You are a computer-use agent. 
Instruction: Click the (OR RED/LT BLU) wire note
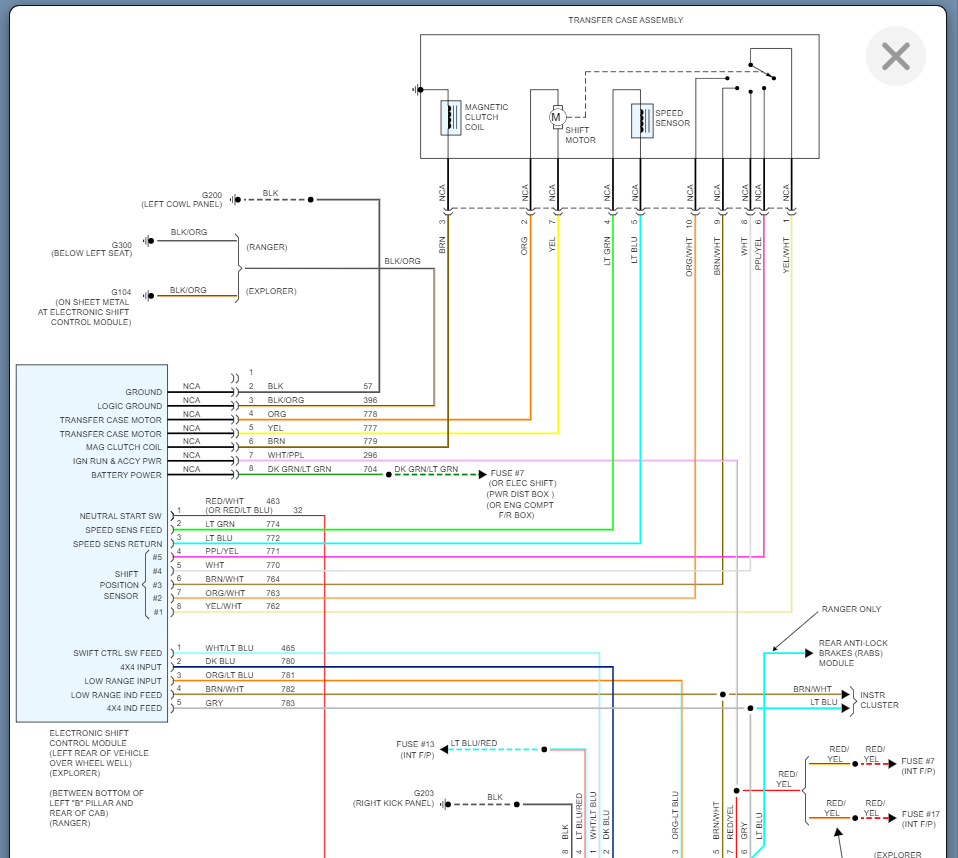[239, 510]
